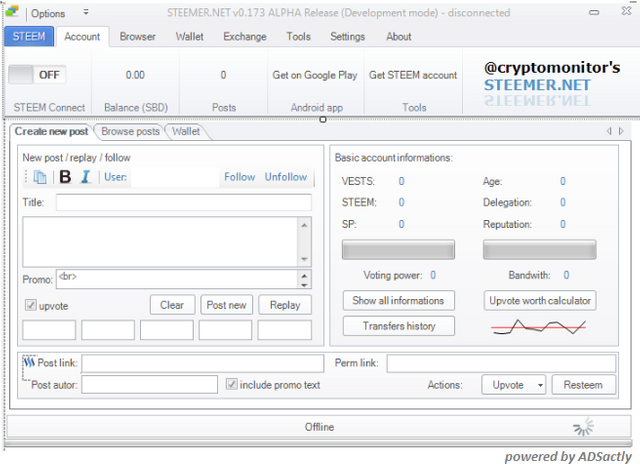Click Get on Google Play button
Image resolution: width=640 pixels, height=470 pixels.
[315, 75]
